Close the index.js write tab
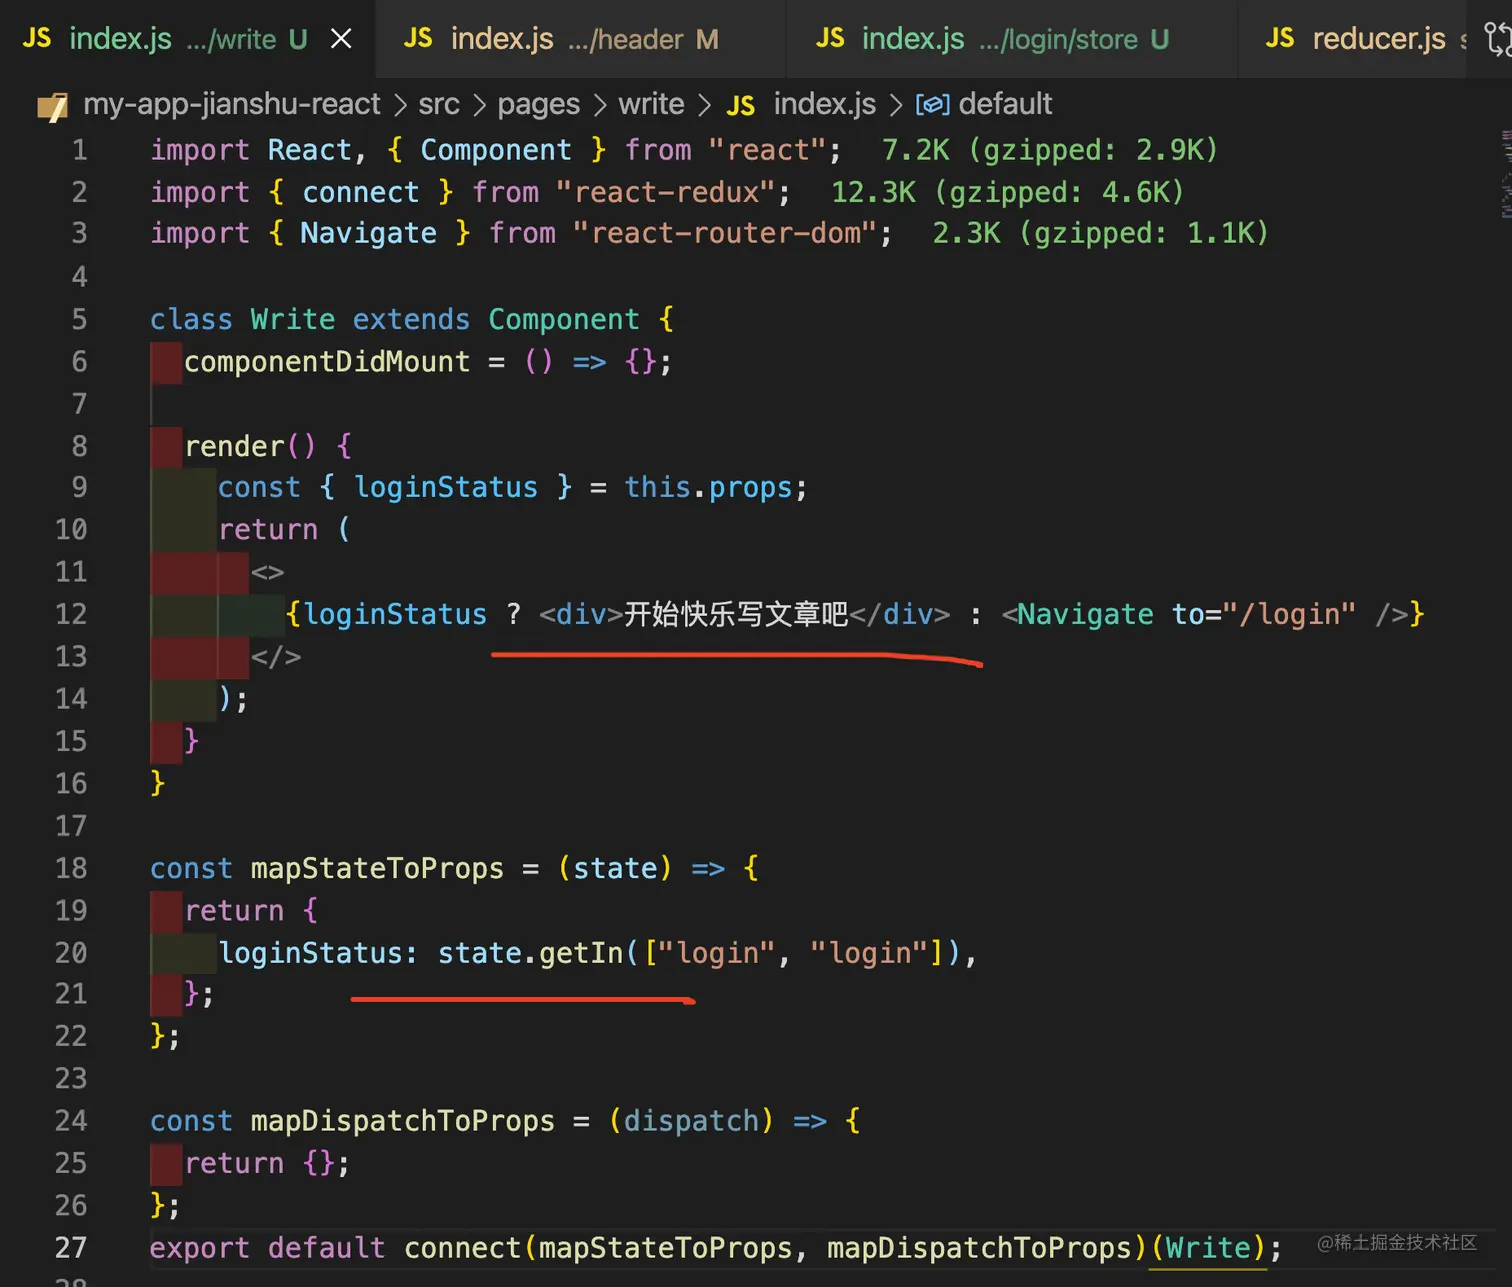This screenshot has width=1512, height=1287. pyautogui.click(x=341, y=39)
